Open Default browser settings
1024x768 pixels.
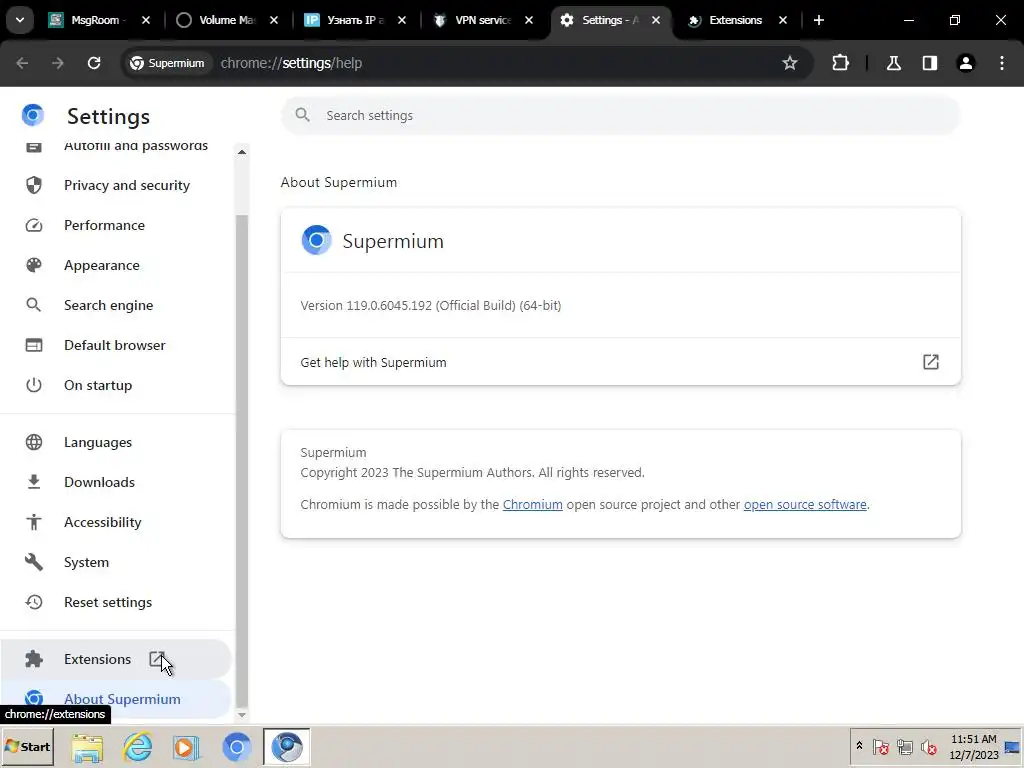pyautogui.click(x=116, y=345)
